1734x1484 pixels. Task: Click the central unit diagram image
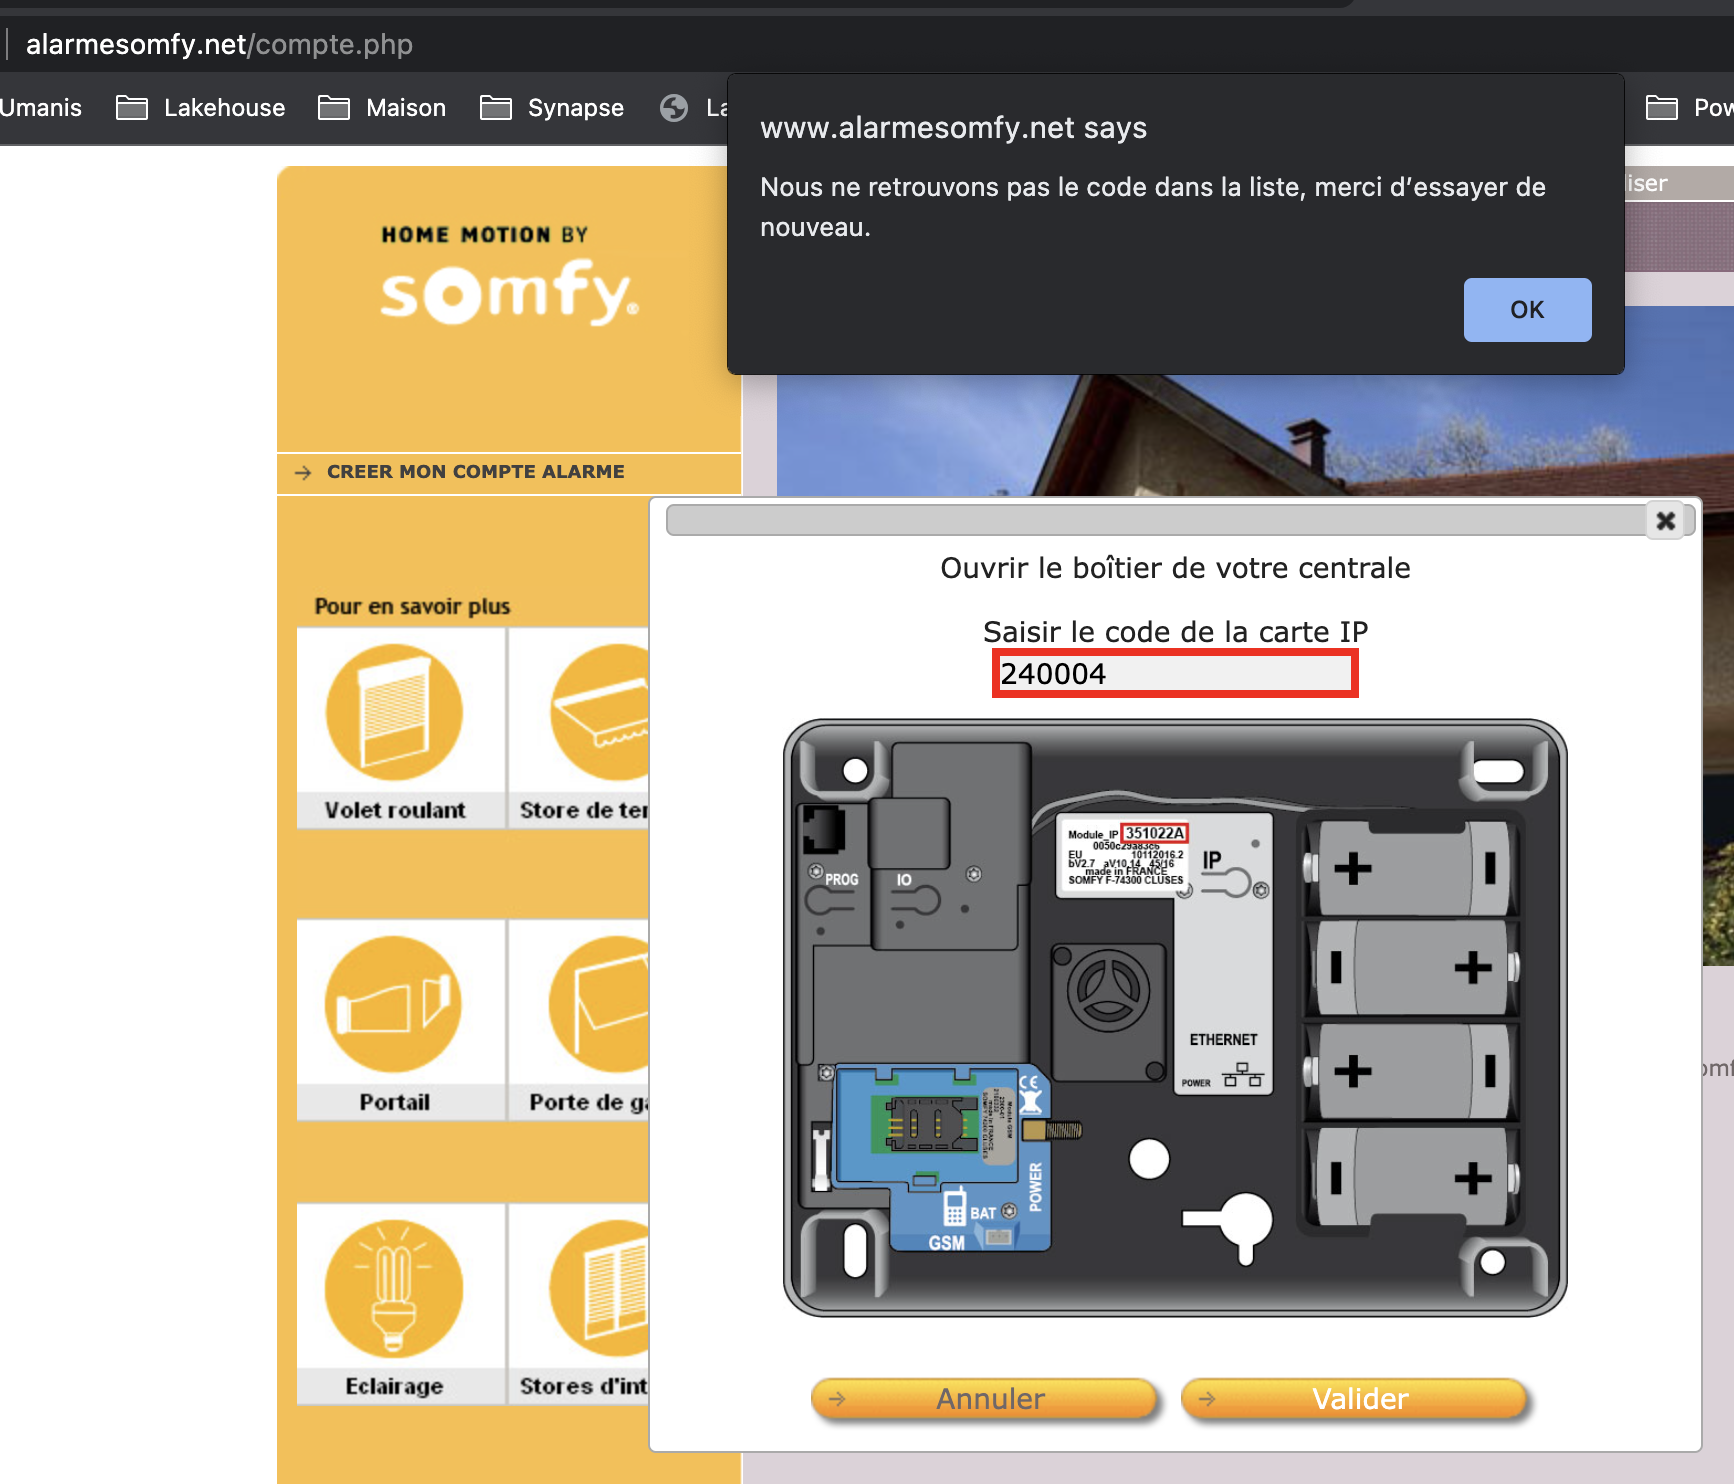point(1174,1017)
